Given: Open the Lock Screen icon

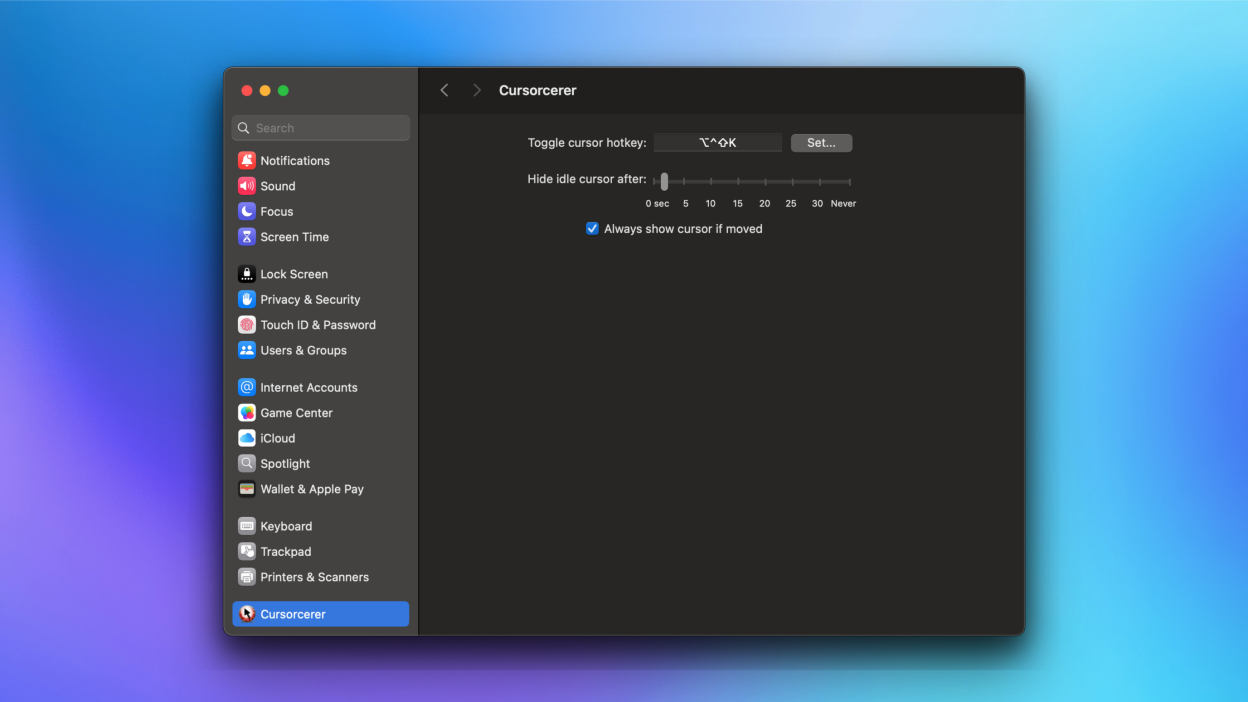Looking at the screenshot, I should click(247, 274).
